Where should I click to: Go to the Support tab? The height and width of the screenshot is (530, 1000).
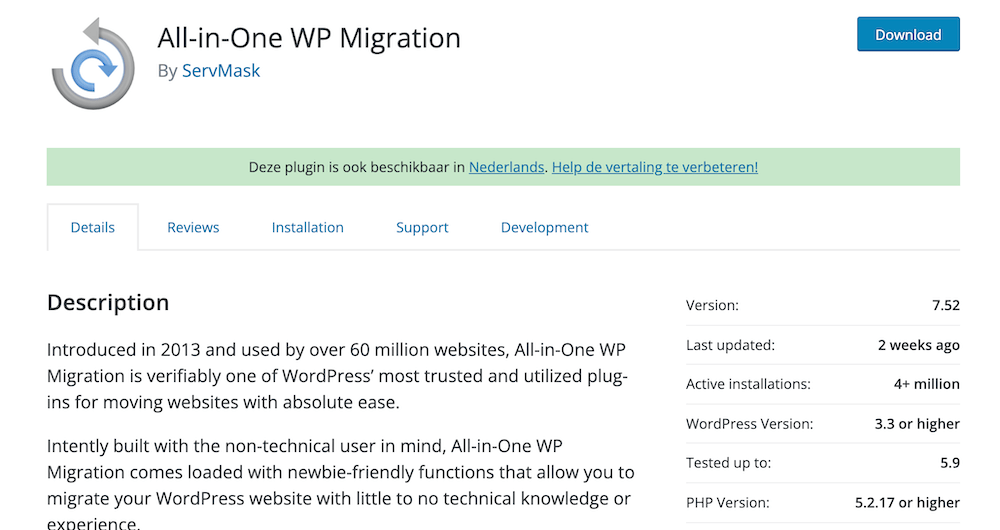422,227
